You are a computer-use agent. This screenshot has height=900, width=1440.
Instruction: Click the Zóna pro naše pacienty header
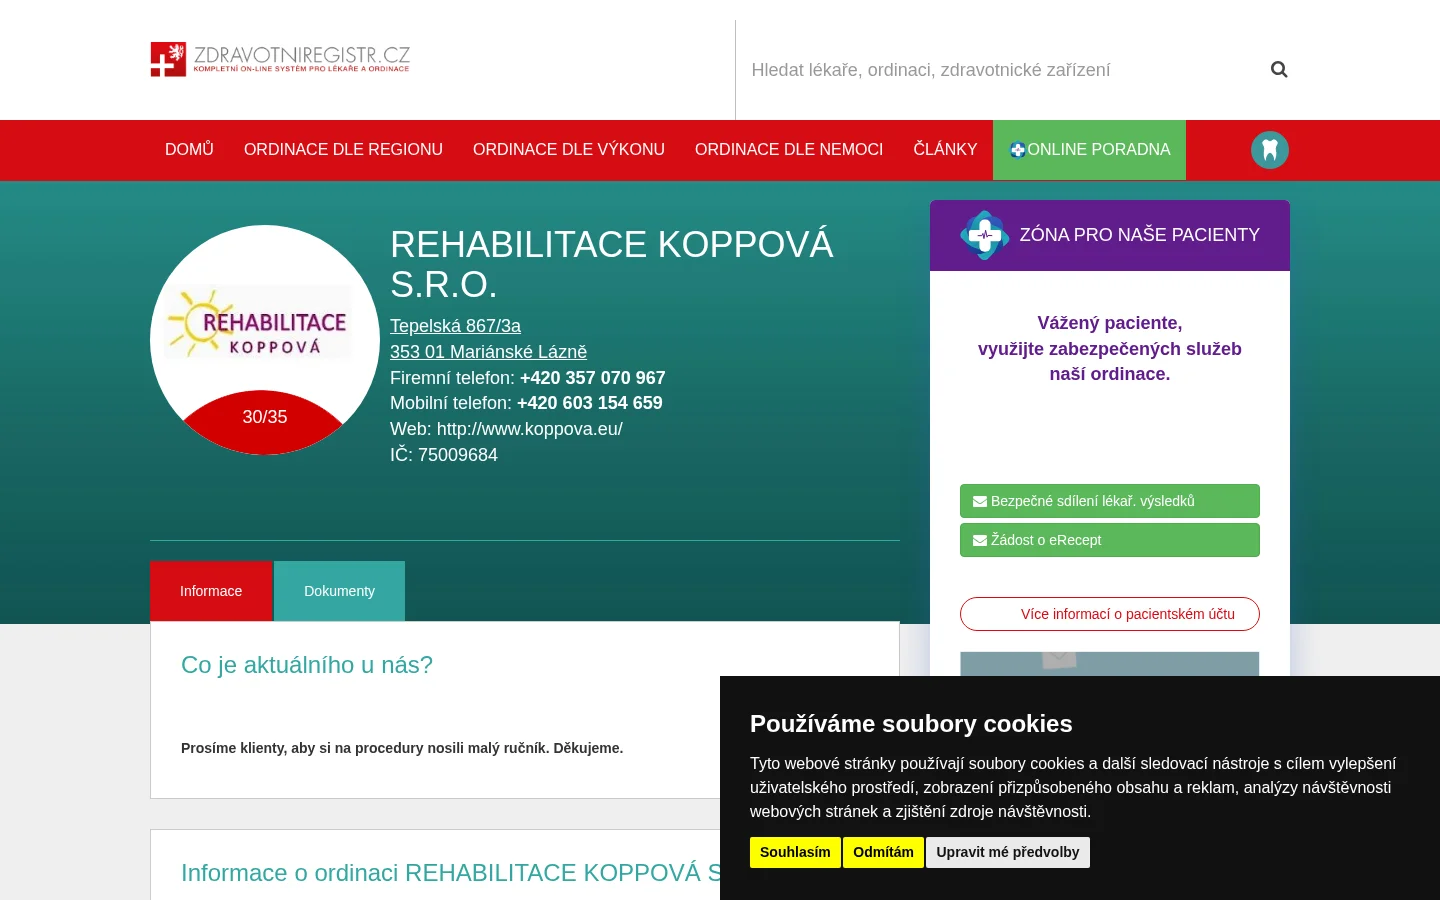[1110, 235]
